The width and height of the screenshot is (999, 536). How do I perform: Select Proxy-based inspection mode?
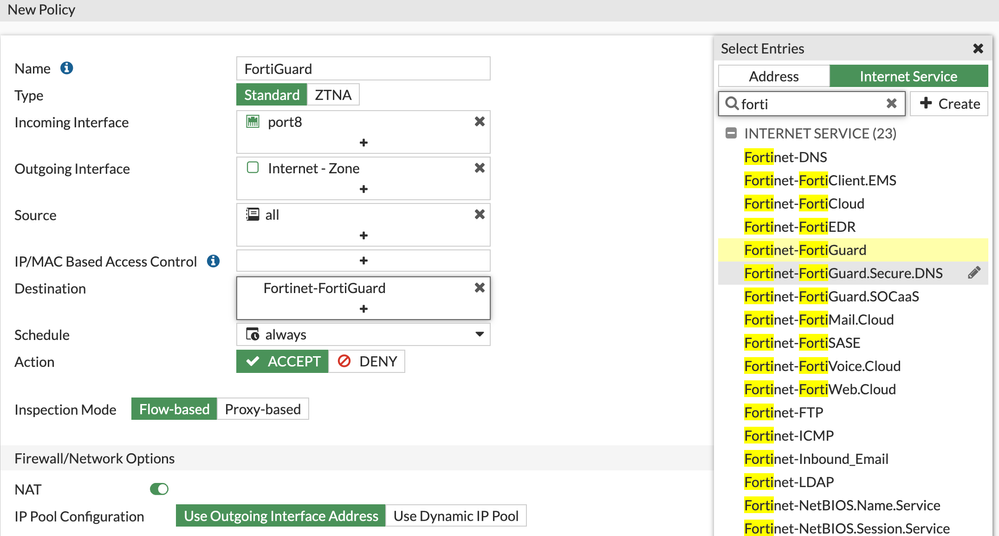(263, 409)
